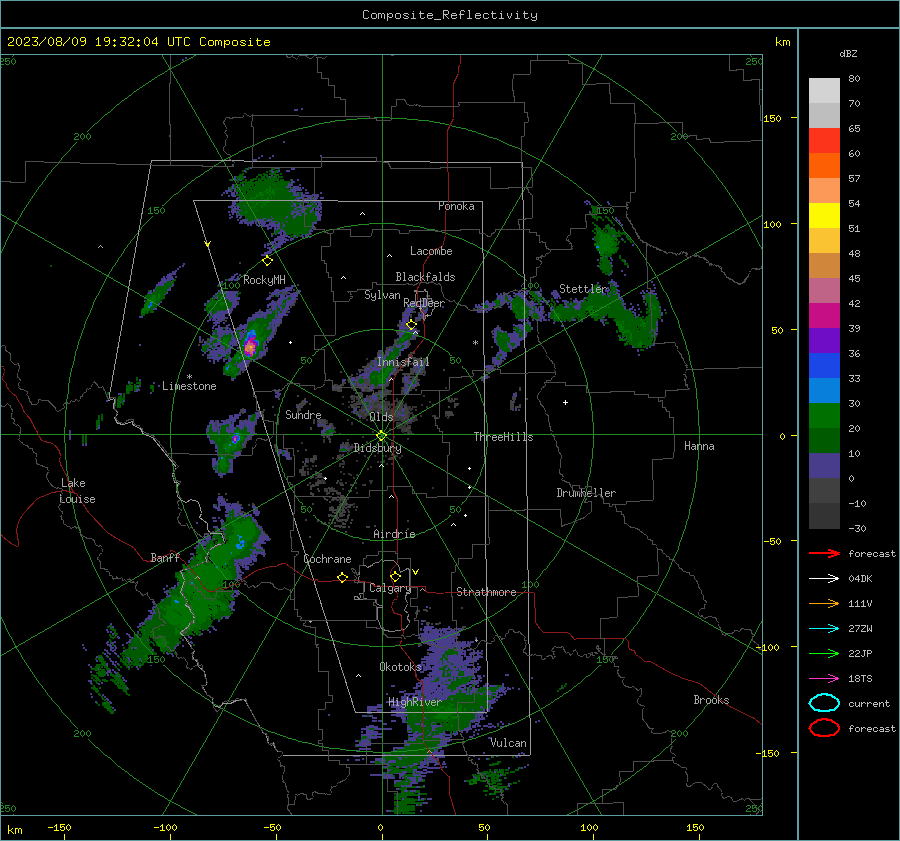Click the light blue swatch between 33 and 30 dBZ
The width and height of the screenshot is (900, 841).
(824, 390)
